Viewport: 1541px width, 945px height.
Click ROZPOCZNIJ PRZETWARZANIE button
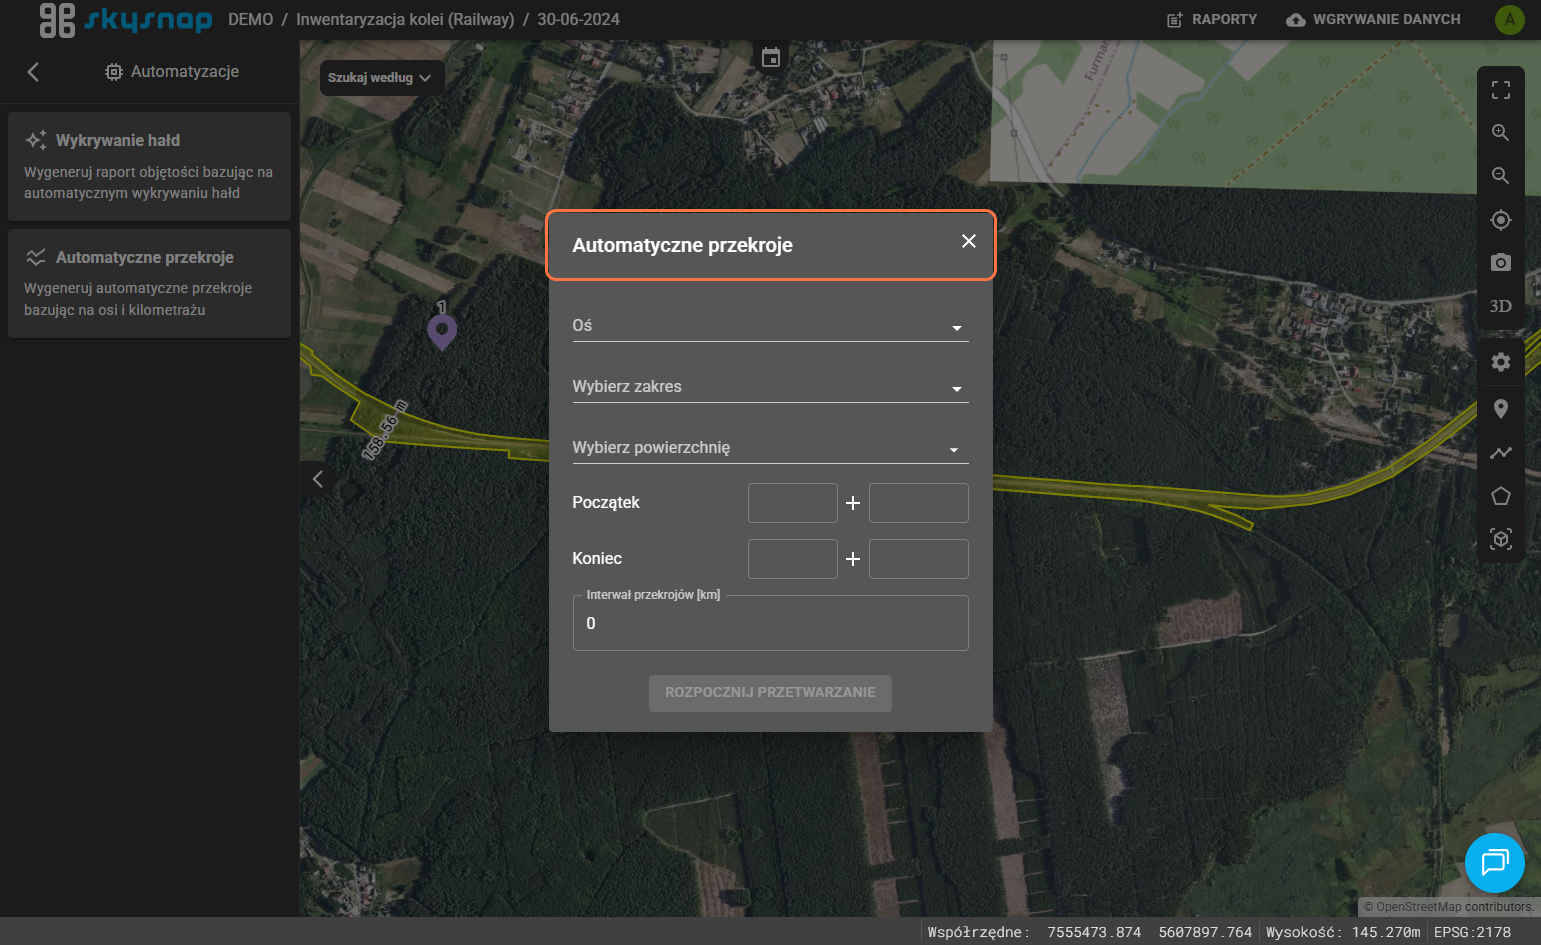[770, 692]
